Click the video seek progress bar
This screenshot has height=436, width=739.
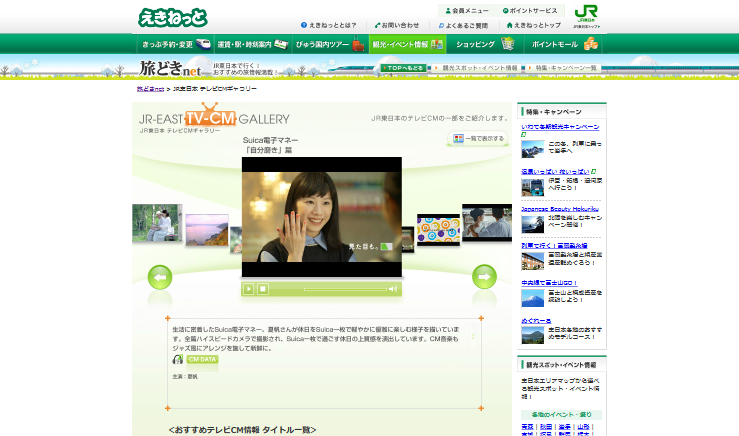[345, 289]
